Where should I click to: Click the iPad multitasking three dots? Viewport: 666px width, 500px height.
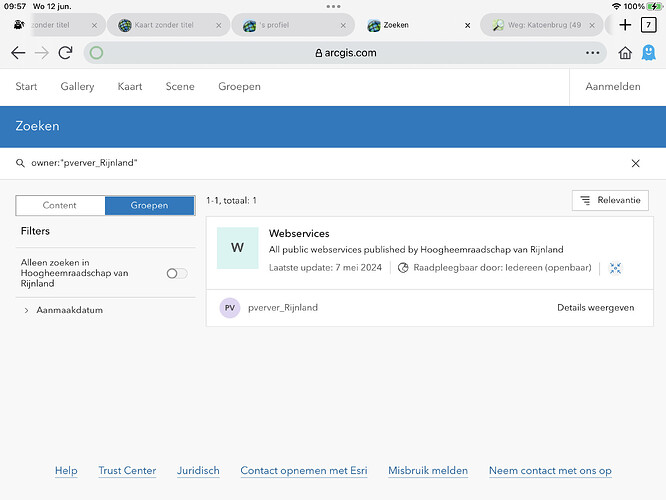pyautogui.click(x=333, y=6)
